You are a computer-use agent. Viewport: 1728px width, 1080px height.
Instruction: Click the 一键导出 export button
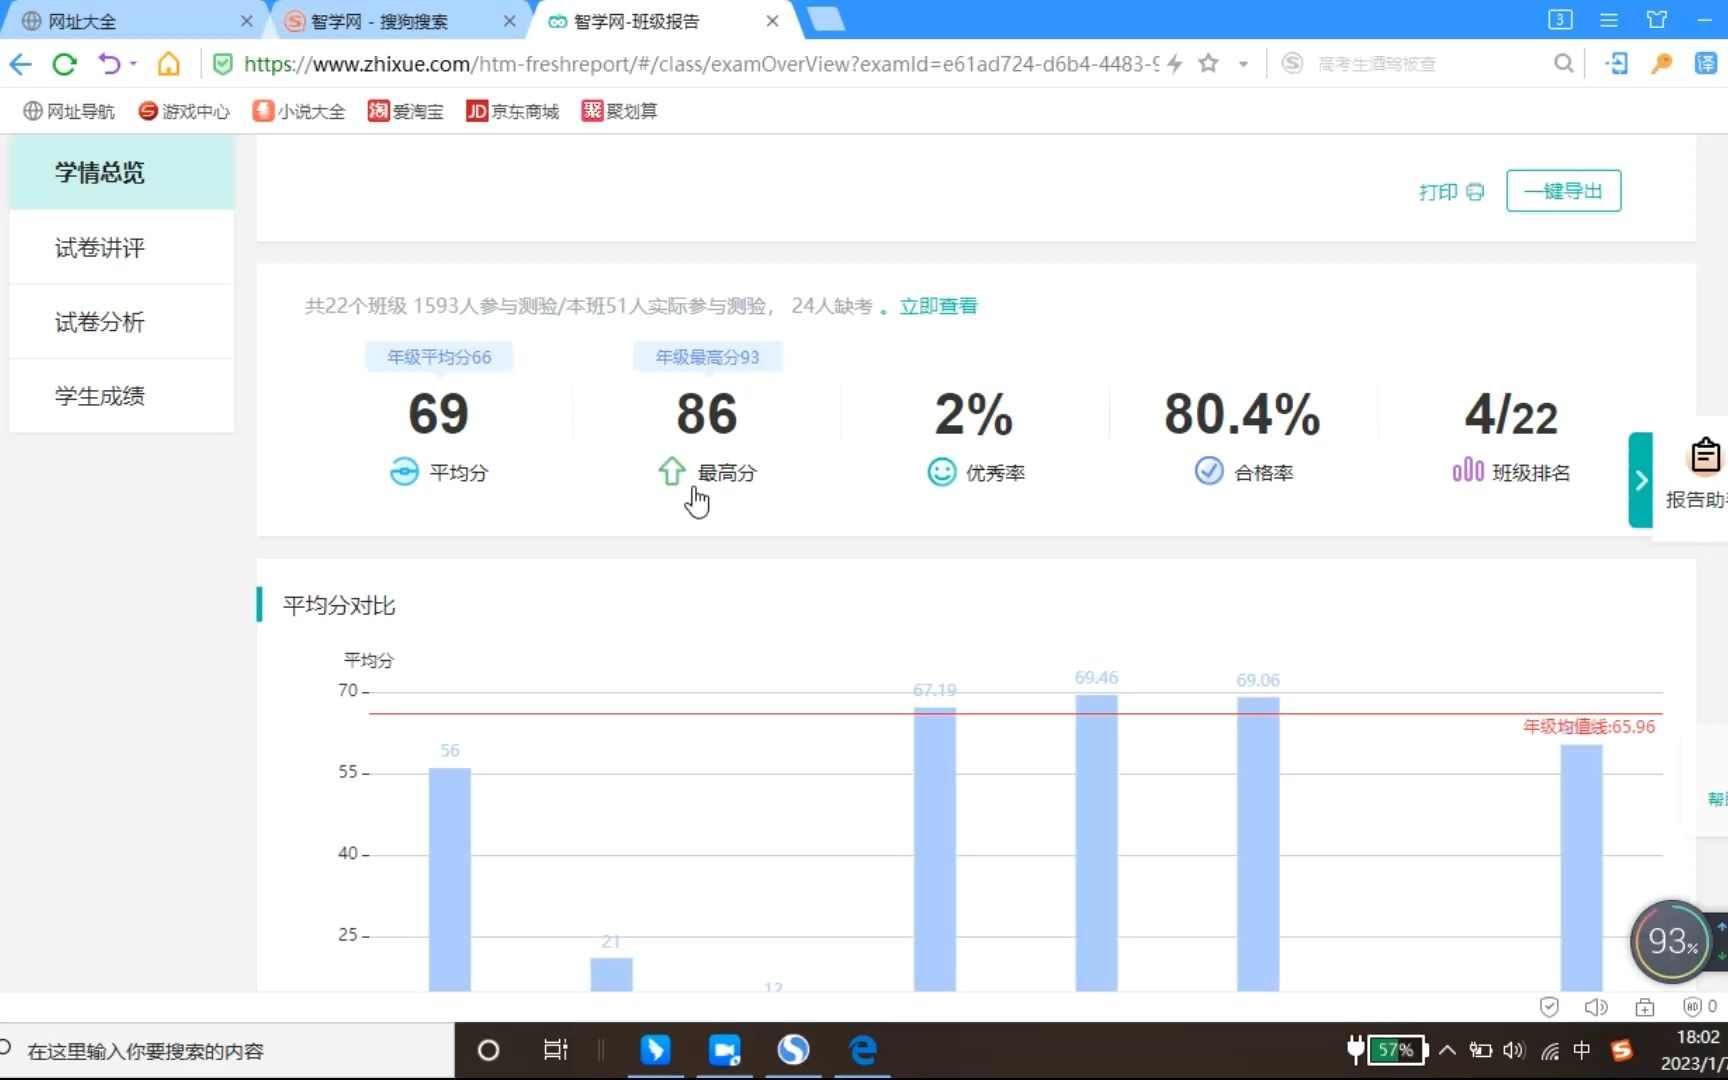pyautogui.click(x=1563, y=191)
